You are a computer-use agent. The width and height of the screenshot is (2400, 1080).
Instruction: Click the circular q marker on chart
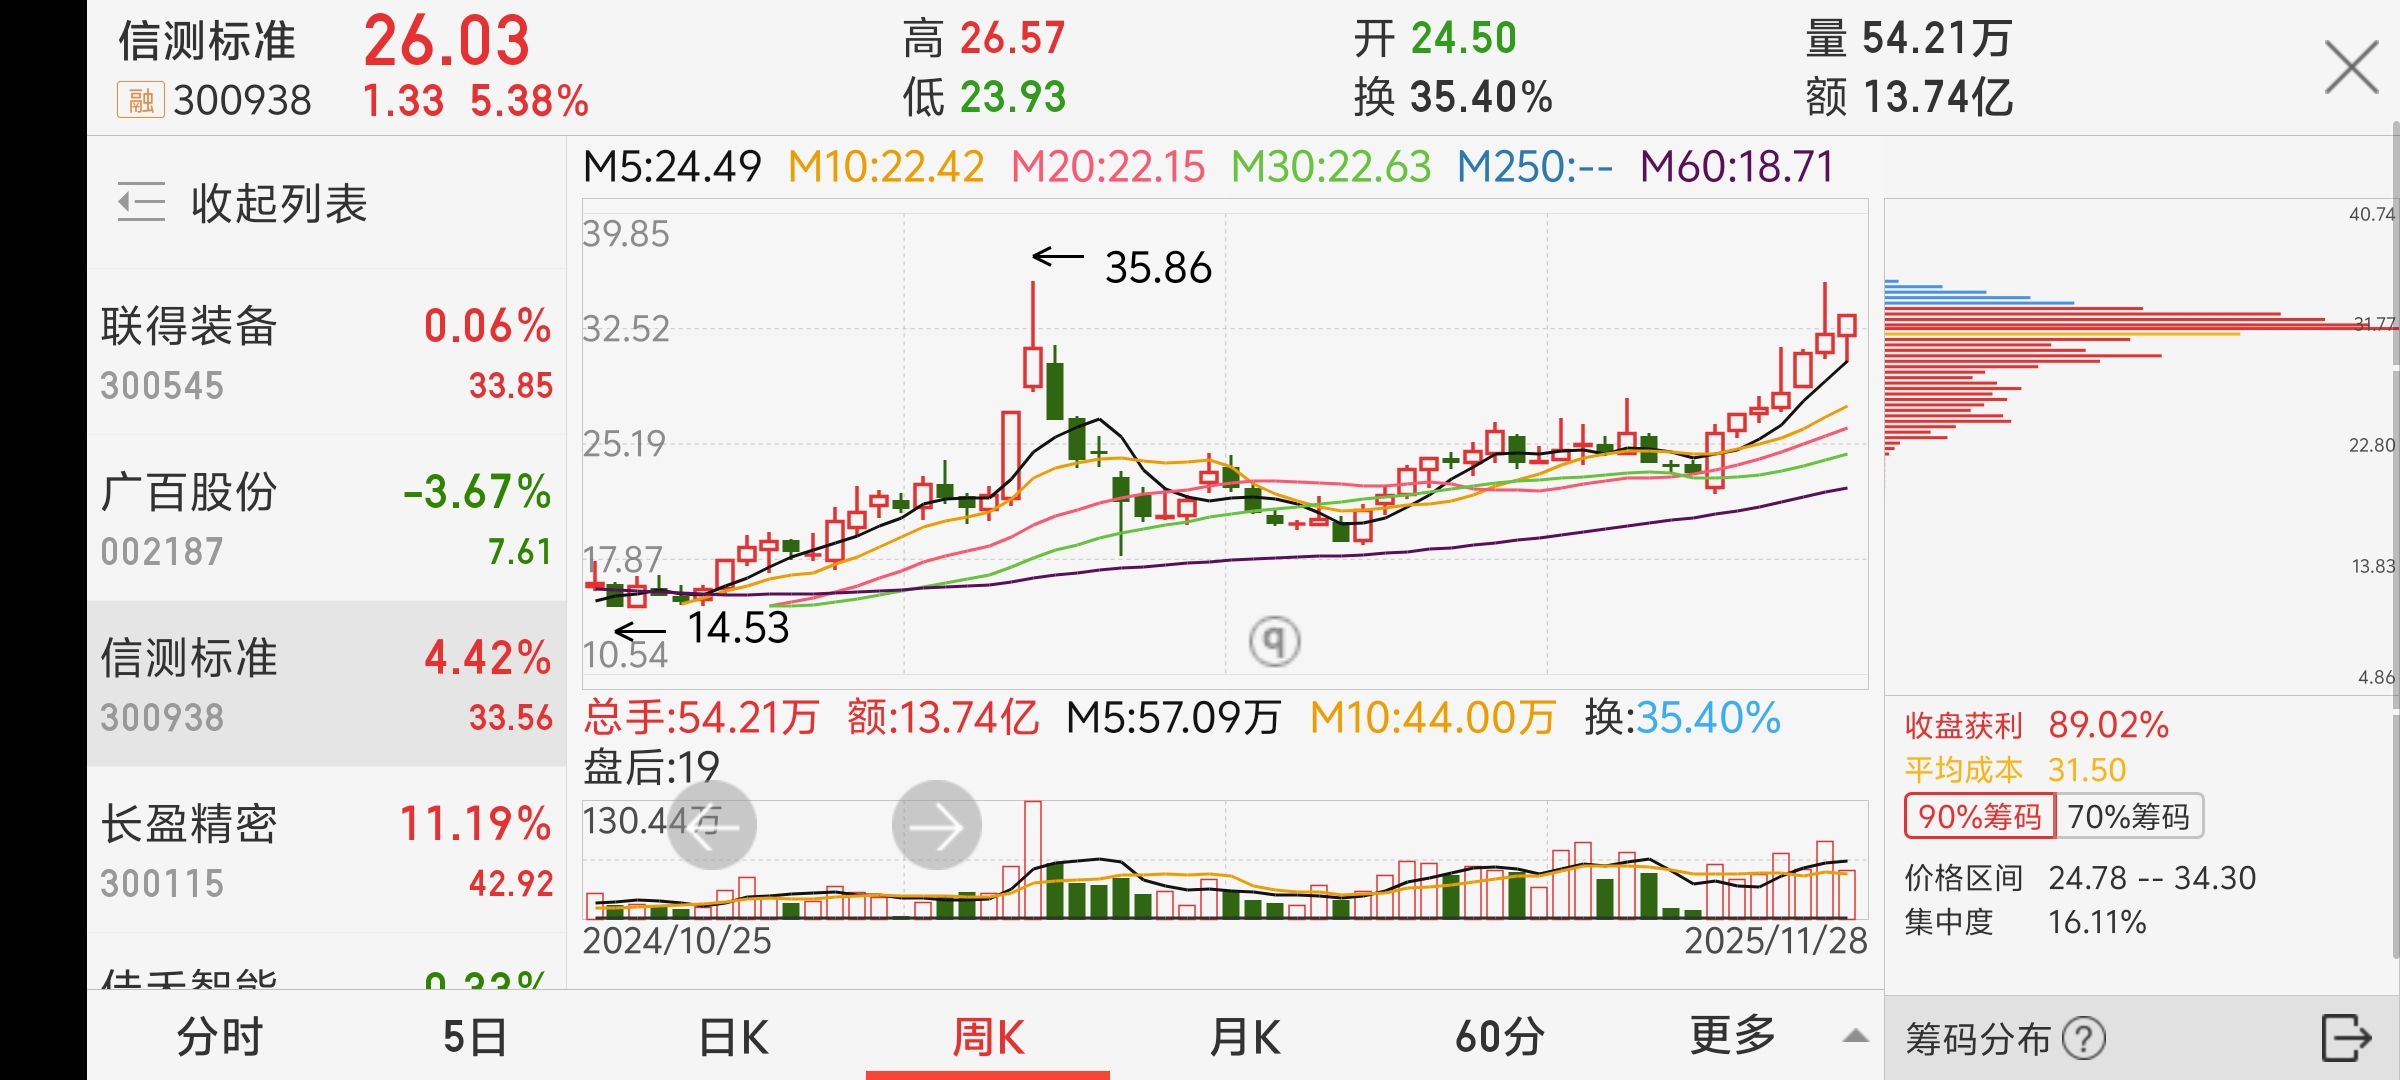pos(1274,640)
